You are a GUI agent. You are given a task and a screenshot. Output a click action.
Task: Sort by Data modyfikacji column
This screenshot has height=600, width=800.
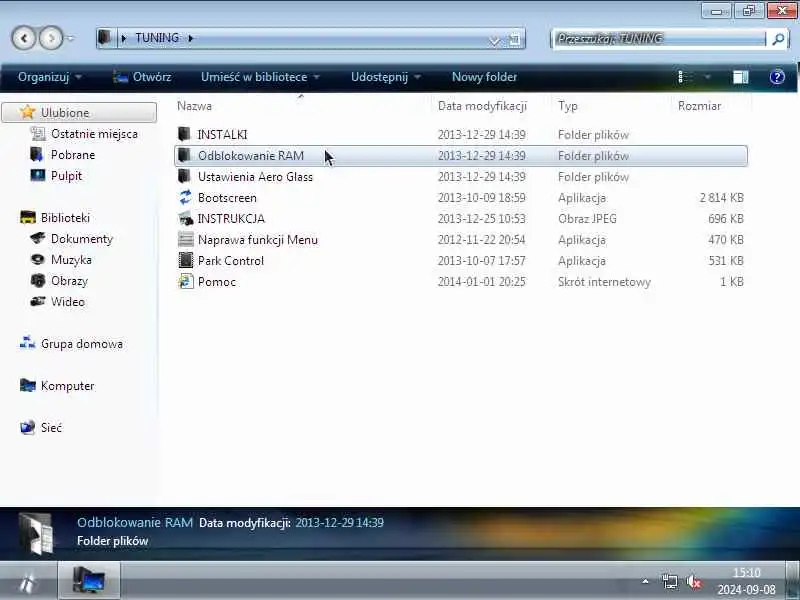(482, 106)
